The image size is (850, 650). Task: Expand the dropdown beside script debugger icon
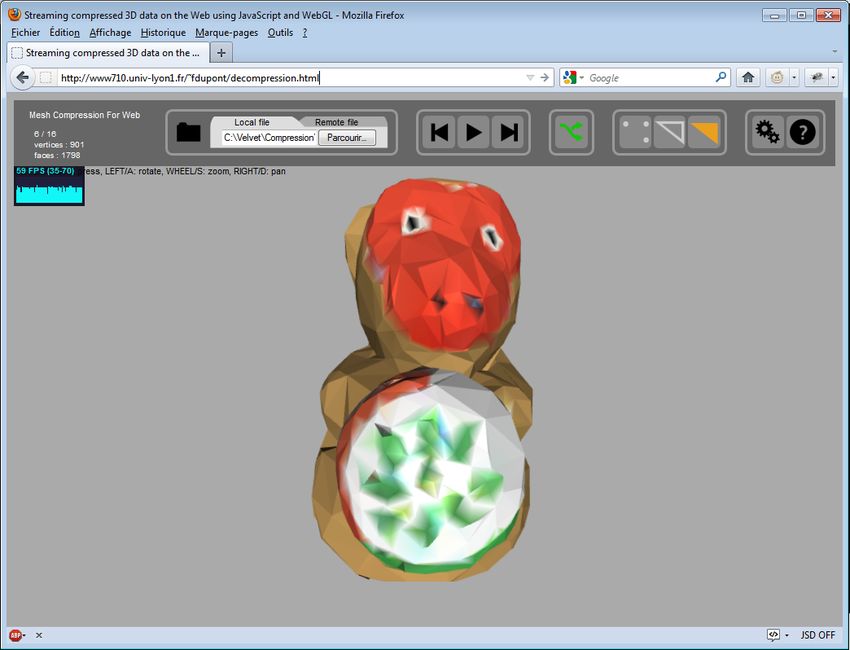click(x=787, y=635)
